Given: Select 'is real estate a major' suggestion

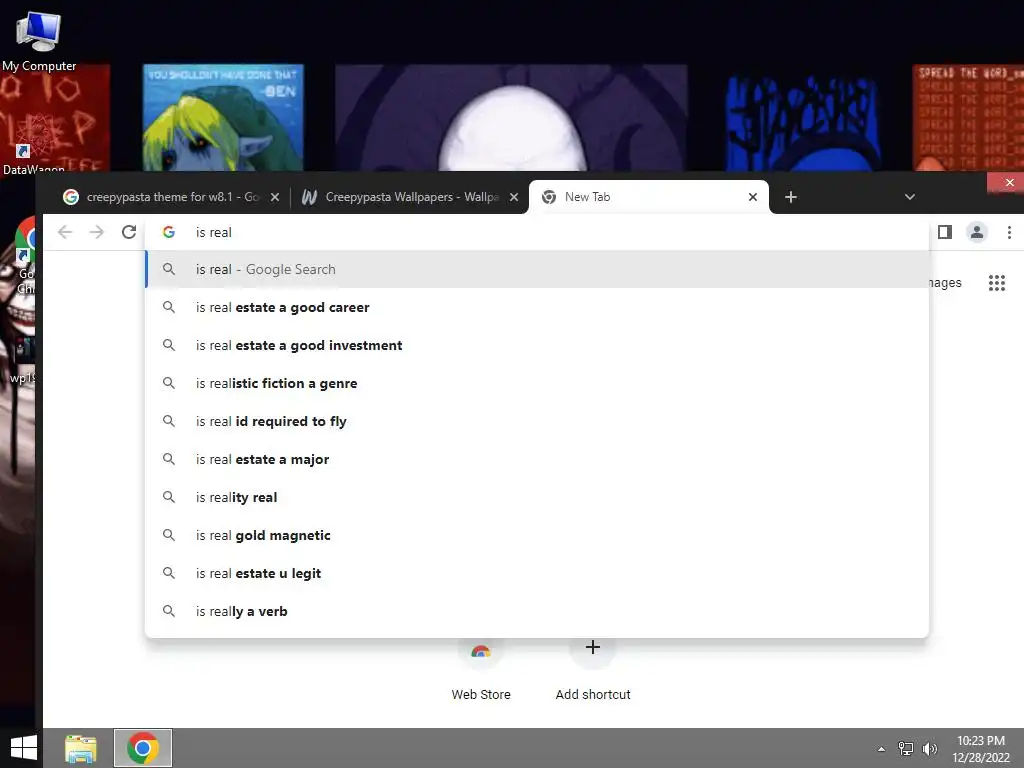Looking at the screenshot, I should tap(537, 459).
